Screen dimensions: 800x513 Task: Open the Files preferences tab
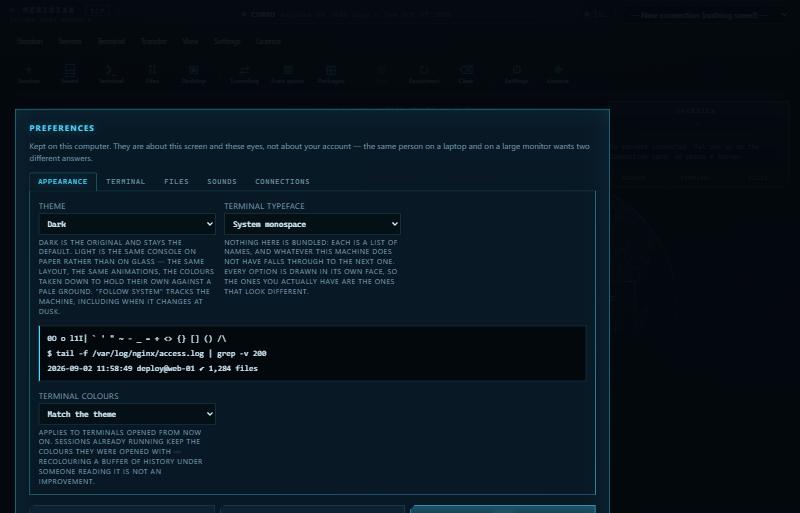[x=177, y=182]
